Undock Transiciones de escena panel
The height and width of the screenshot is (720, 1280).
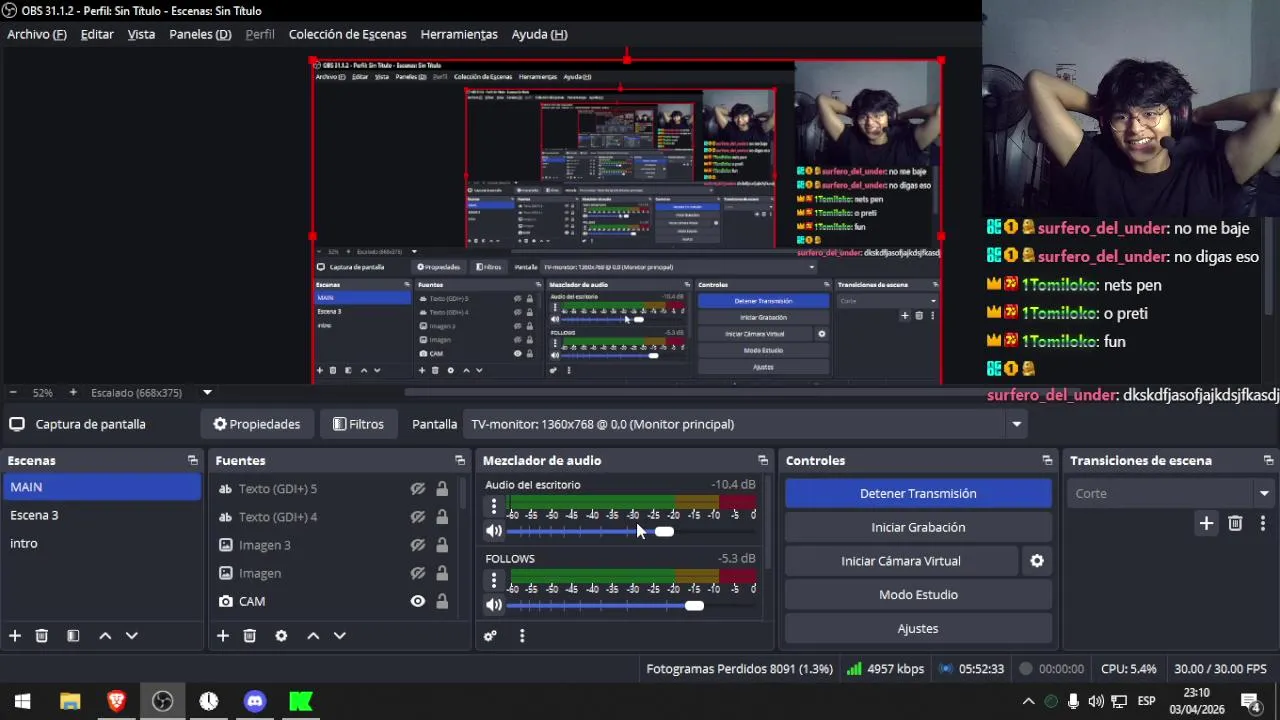[1268, 461]
